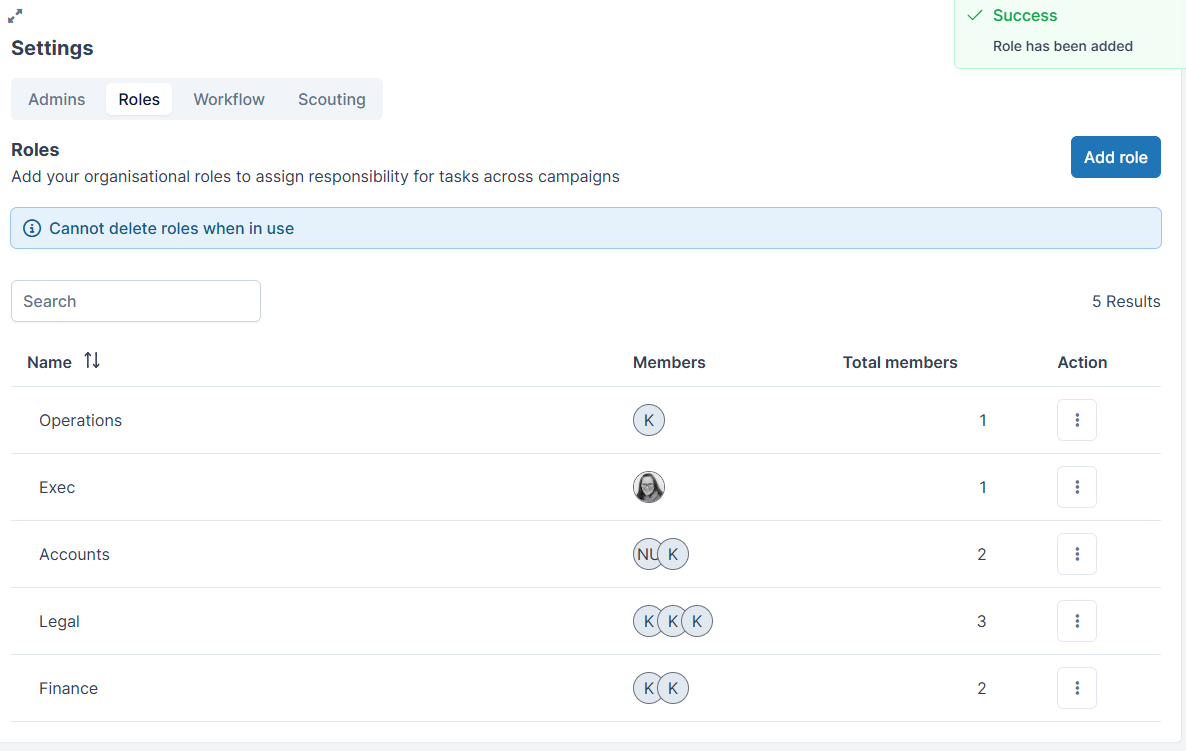Switch to the Workflow tab
The image size is (1186, 751).
(229, 99)
